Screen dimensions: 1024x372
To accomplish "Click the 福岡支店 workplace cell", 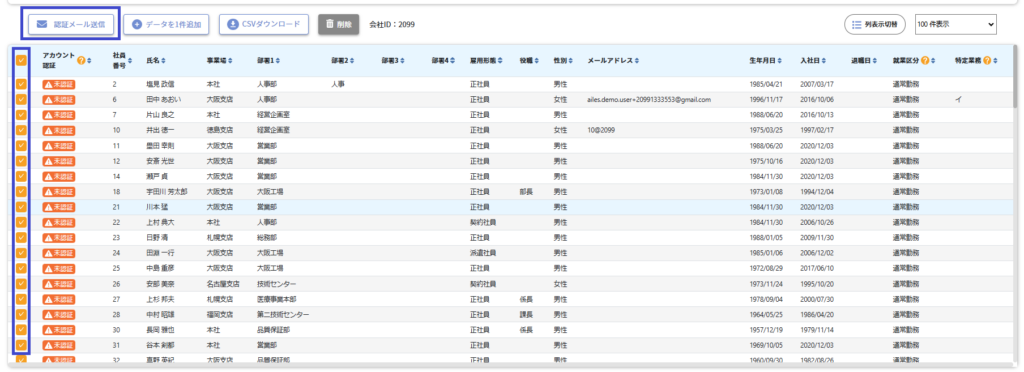I will point(220,315).
